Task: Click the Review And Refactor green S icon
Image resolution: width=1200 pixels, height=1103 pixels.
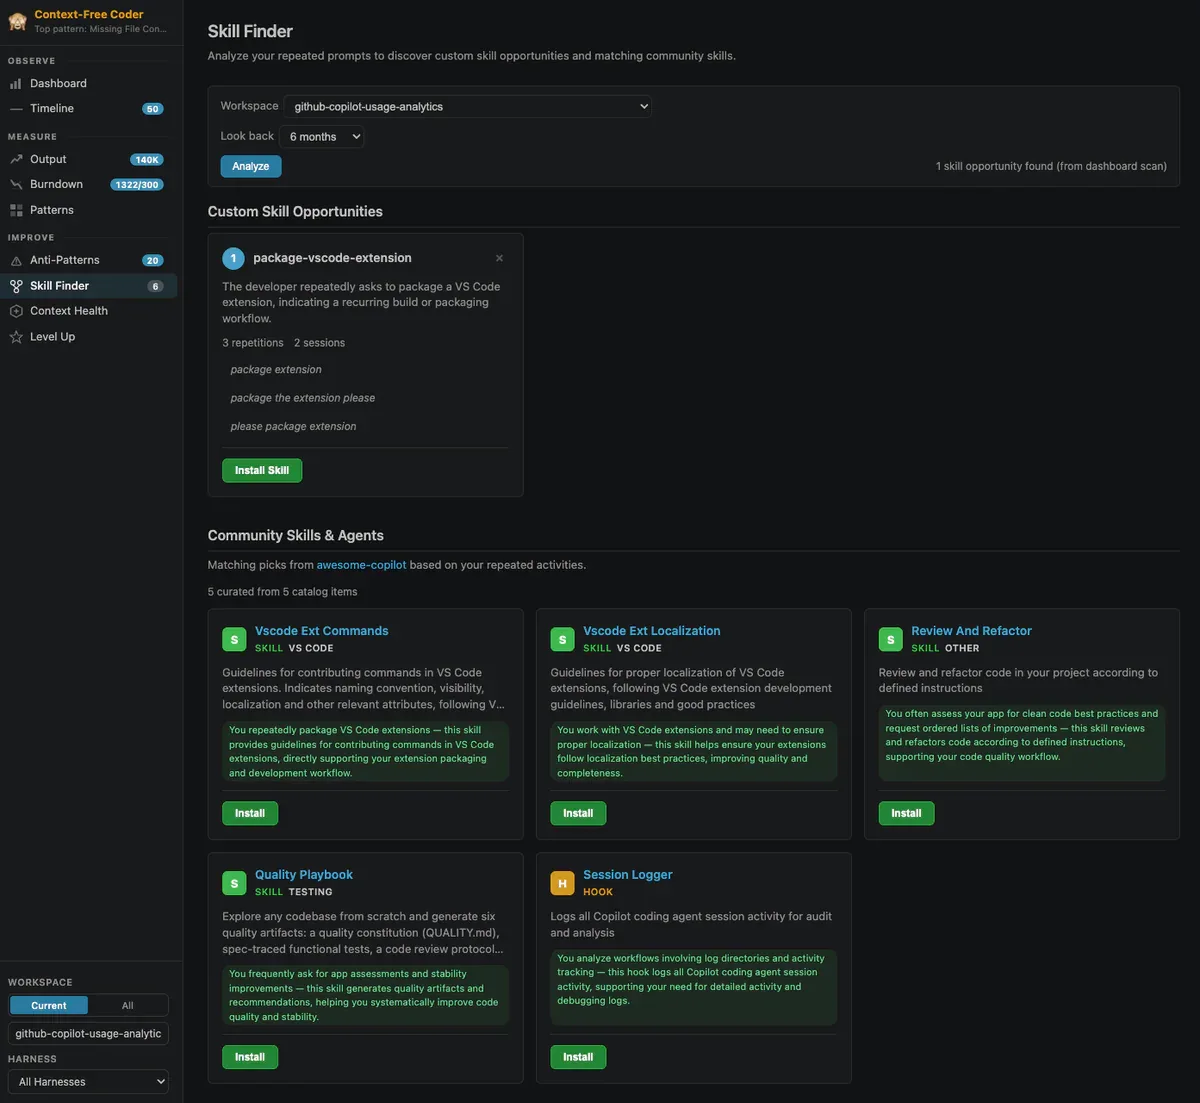Action: tap(890, 639)
